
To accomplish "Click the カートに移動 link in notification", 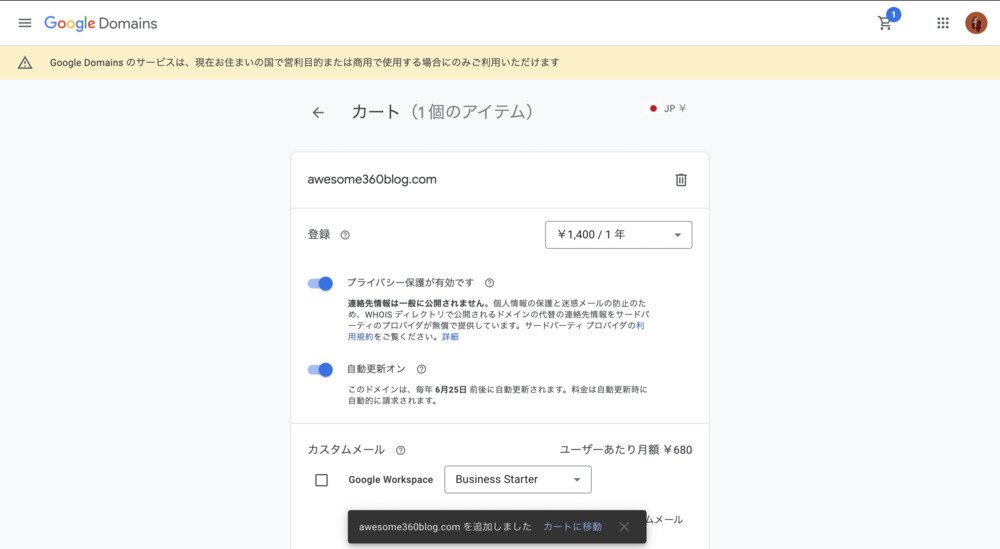I will [572, 527].
